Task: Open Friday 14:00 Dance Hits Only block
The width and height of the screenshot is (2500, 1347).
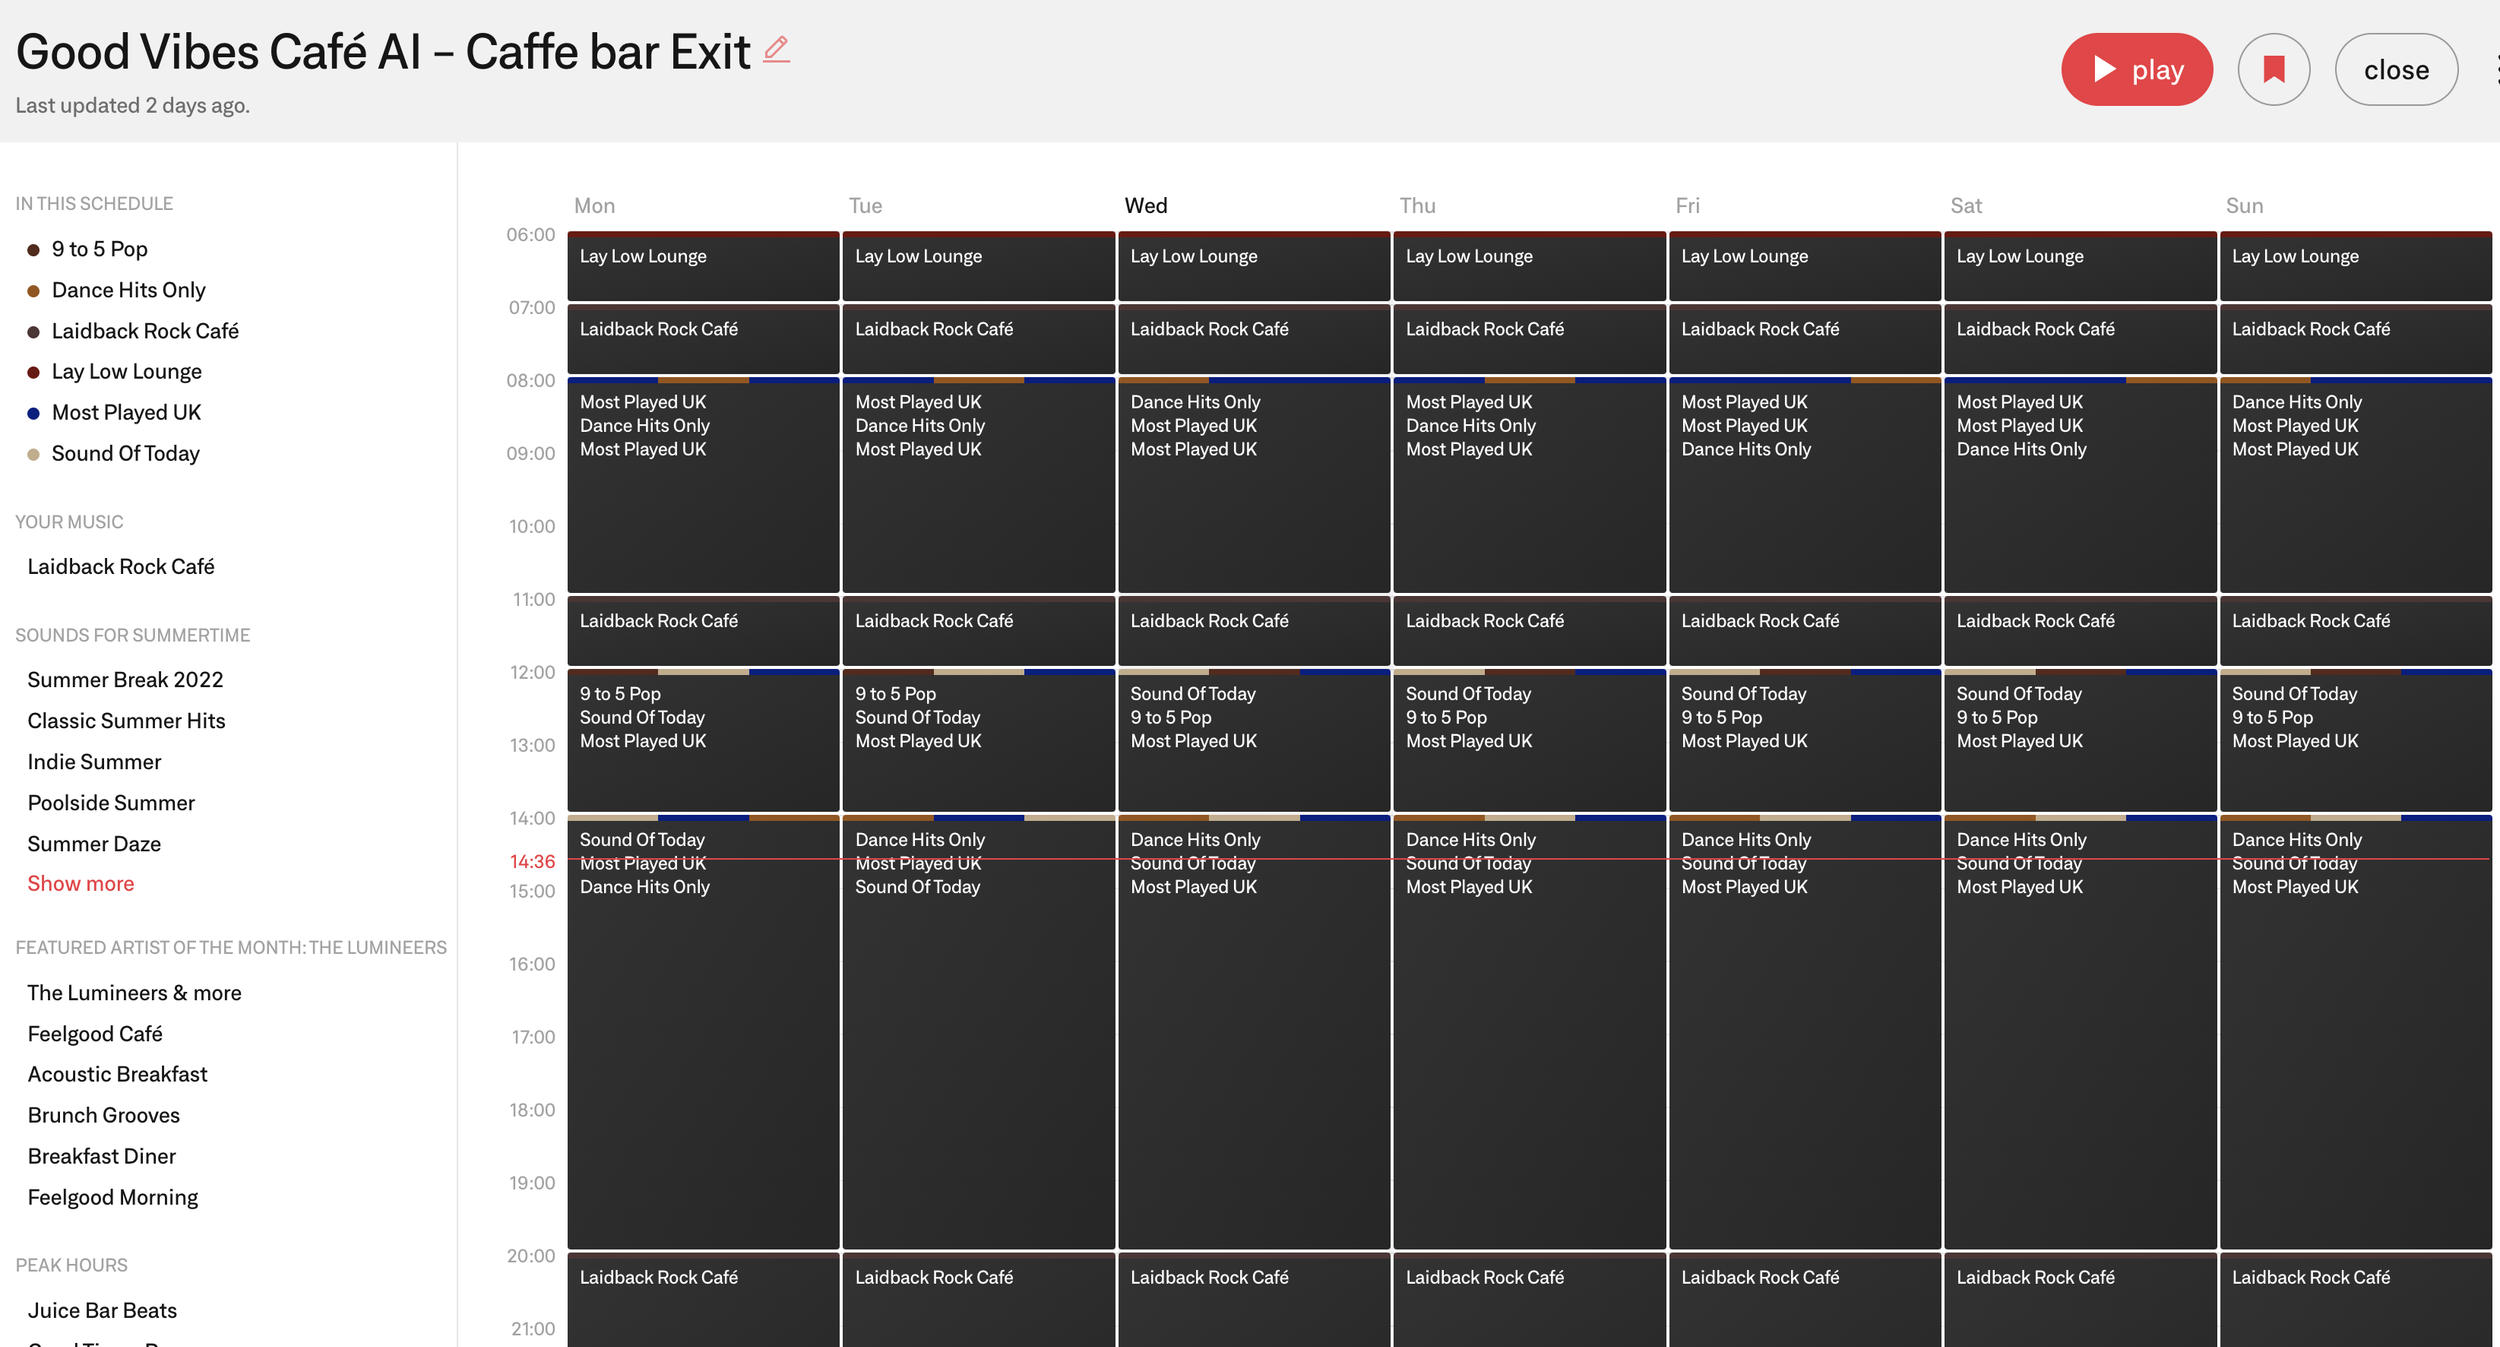Action: point(1805,1032)
